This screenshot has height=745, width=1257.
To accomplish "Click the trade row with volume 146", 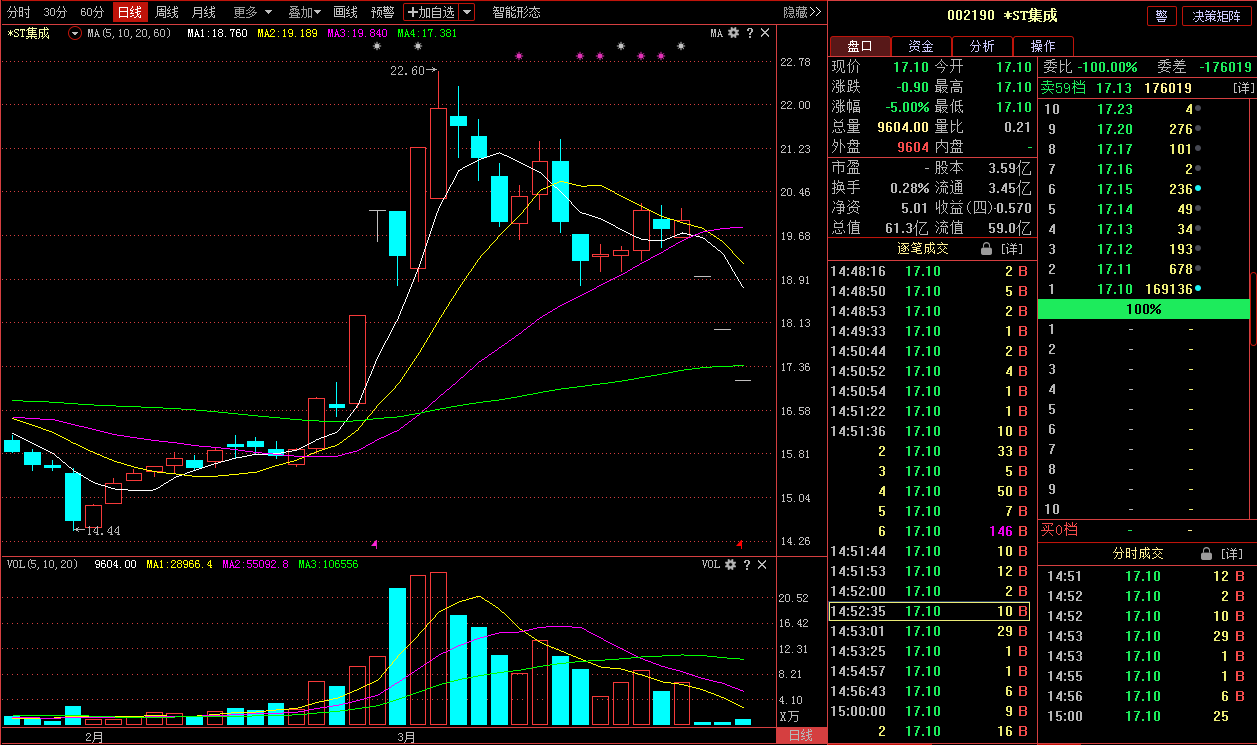I will pyautogui.click(x=929, y=531).
